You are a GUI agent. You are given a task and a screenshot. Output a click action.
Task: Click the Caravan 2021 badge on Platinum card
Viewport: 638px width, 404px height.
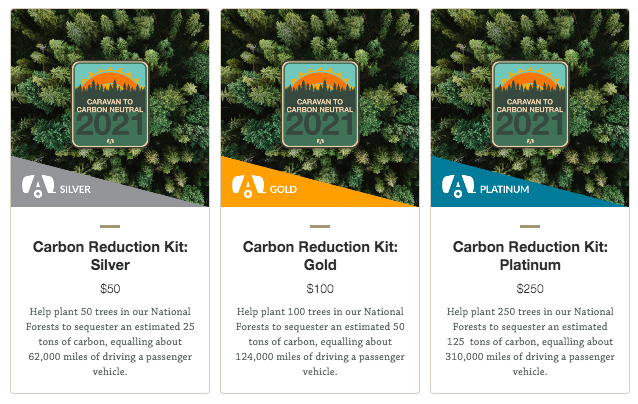[530, 104]
